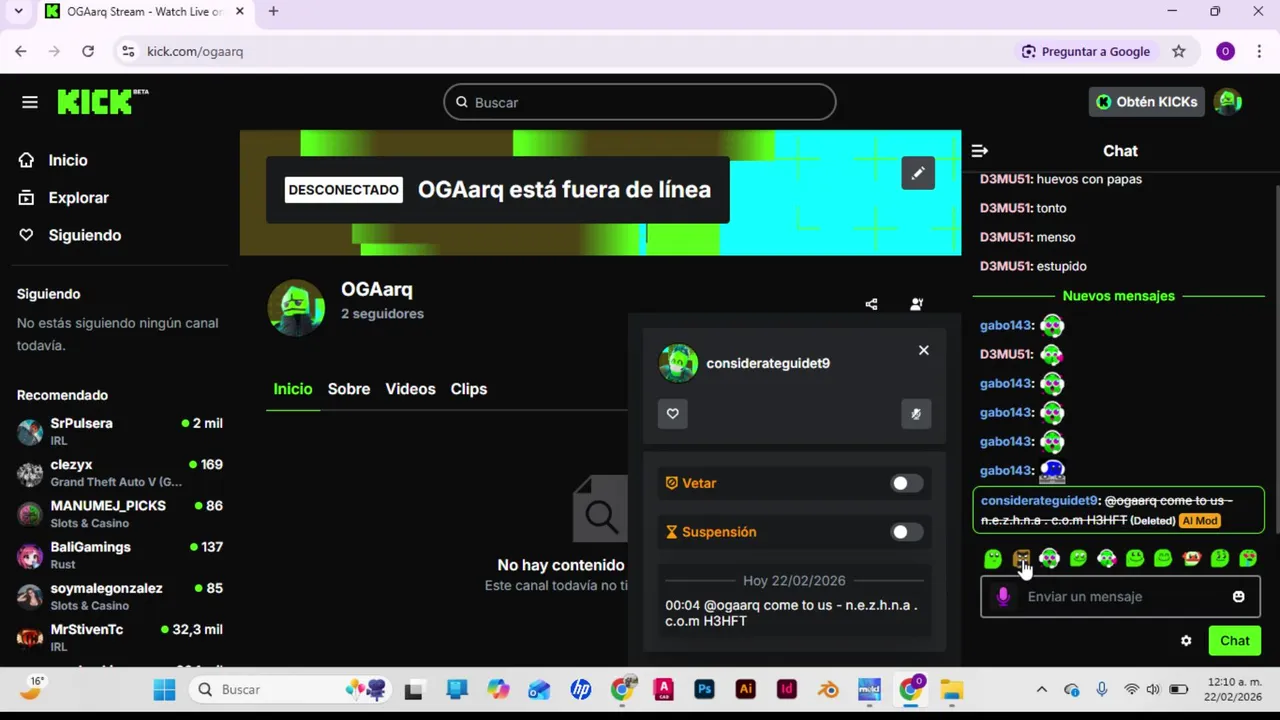Toggle the Suspensión switch
The width and height of the screenshot is (1280, 720).
tap(907, 532)
